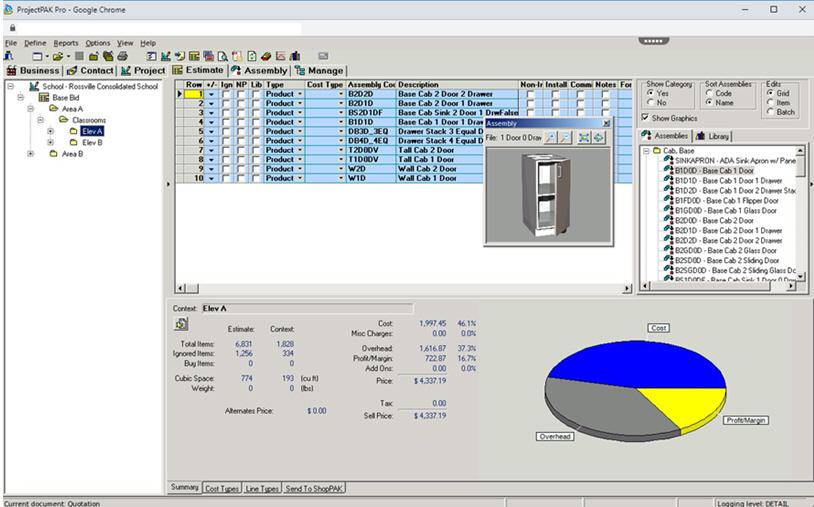Click the zoom out magnifier in Assembly window
The width and height of the screenshot is (814, 507).
[564, 138]
